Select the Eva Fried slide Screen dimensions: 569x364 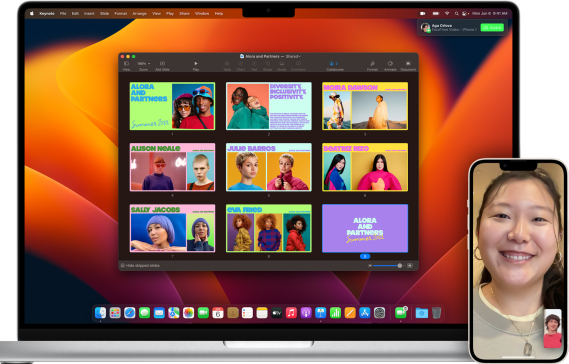click(269, 228)
